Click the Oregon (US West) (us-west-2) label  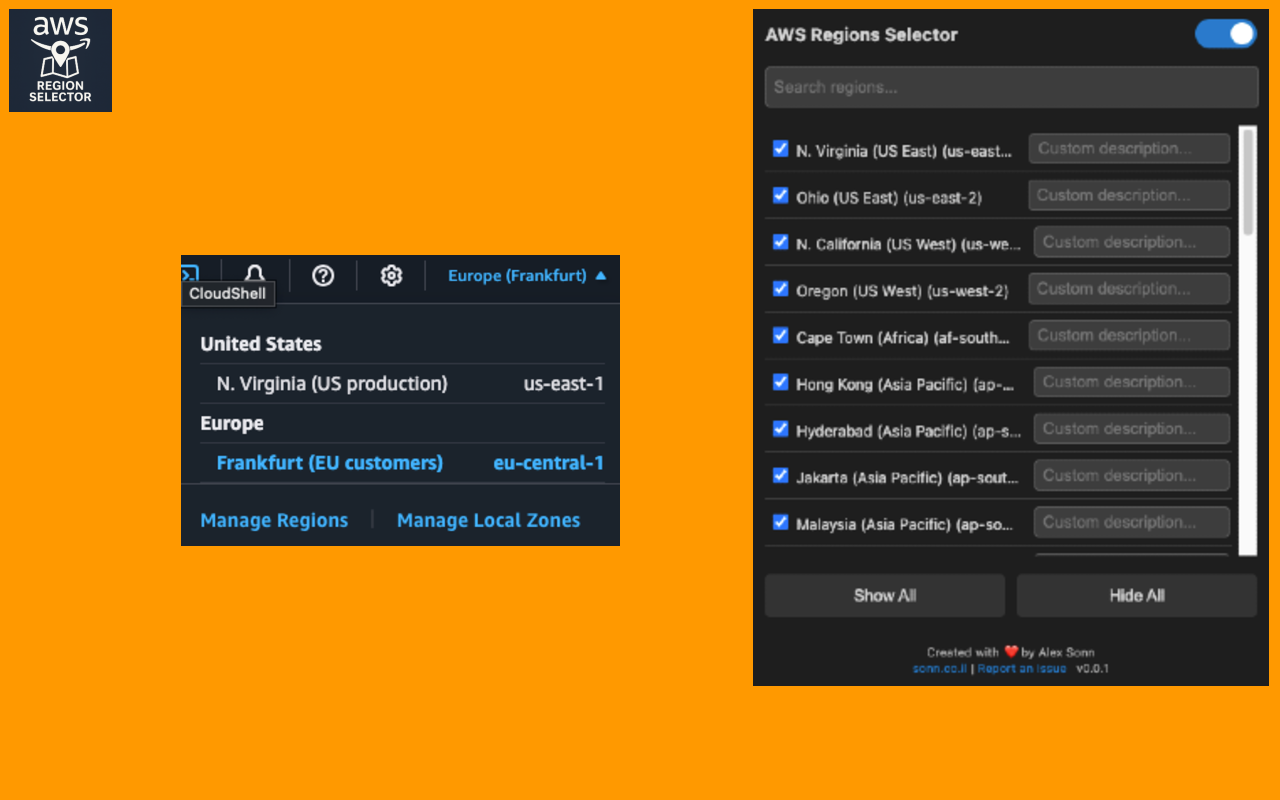(902, 291)
